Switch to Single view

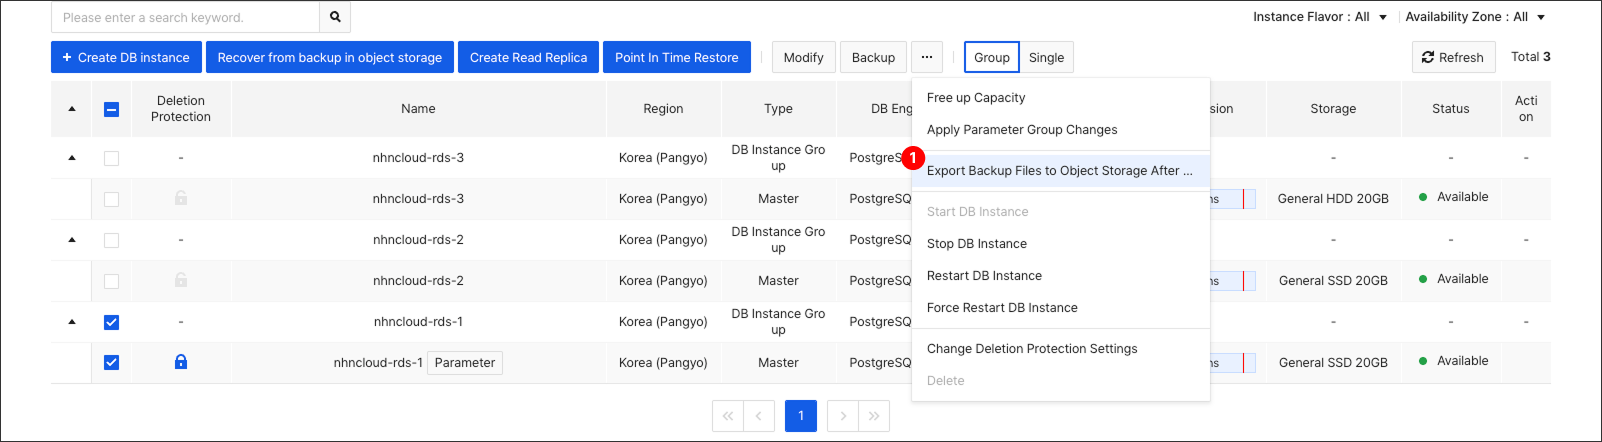[1046, 57]
